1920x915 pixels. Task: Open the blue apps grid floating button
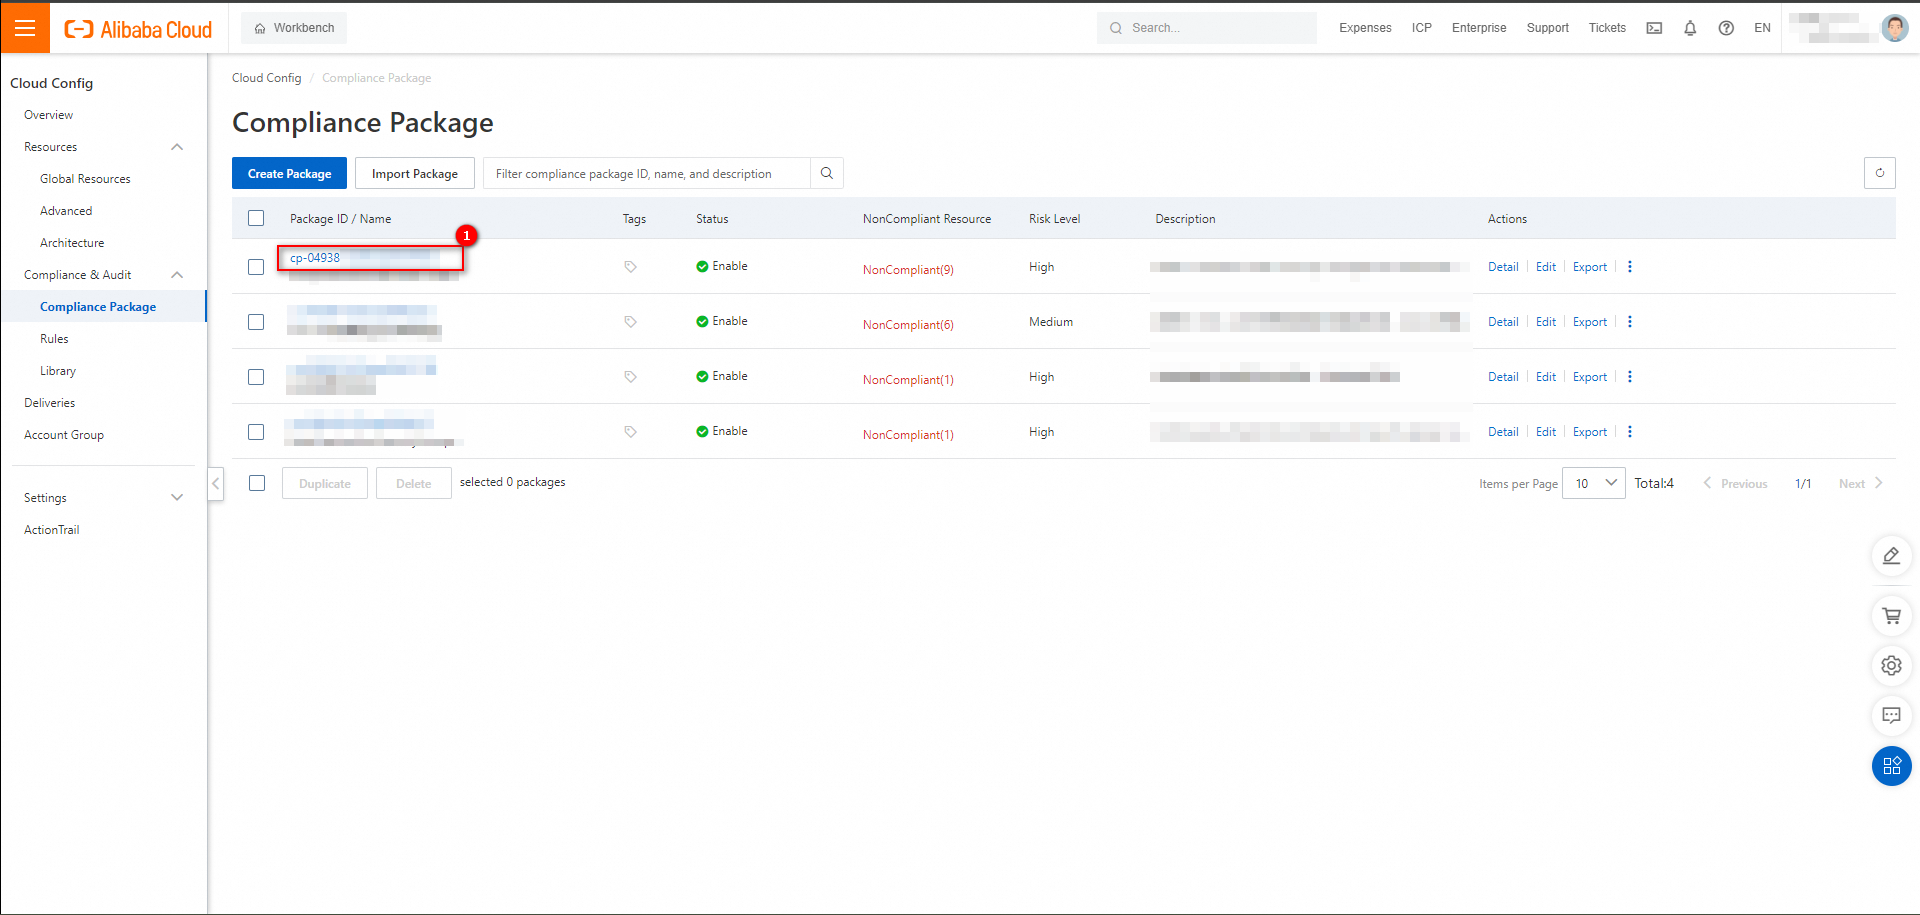1891,766
